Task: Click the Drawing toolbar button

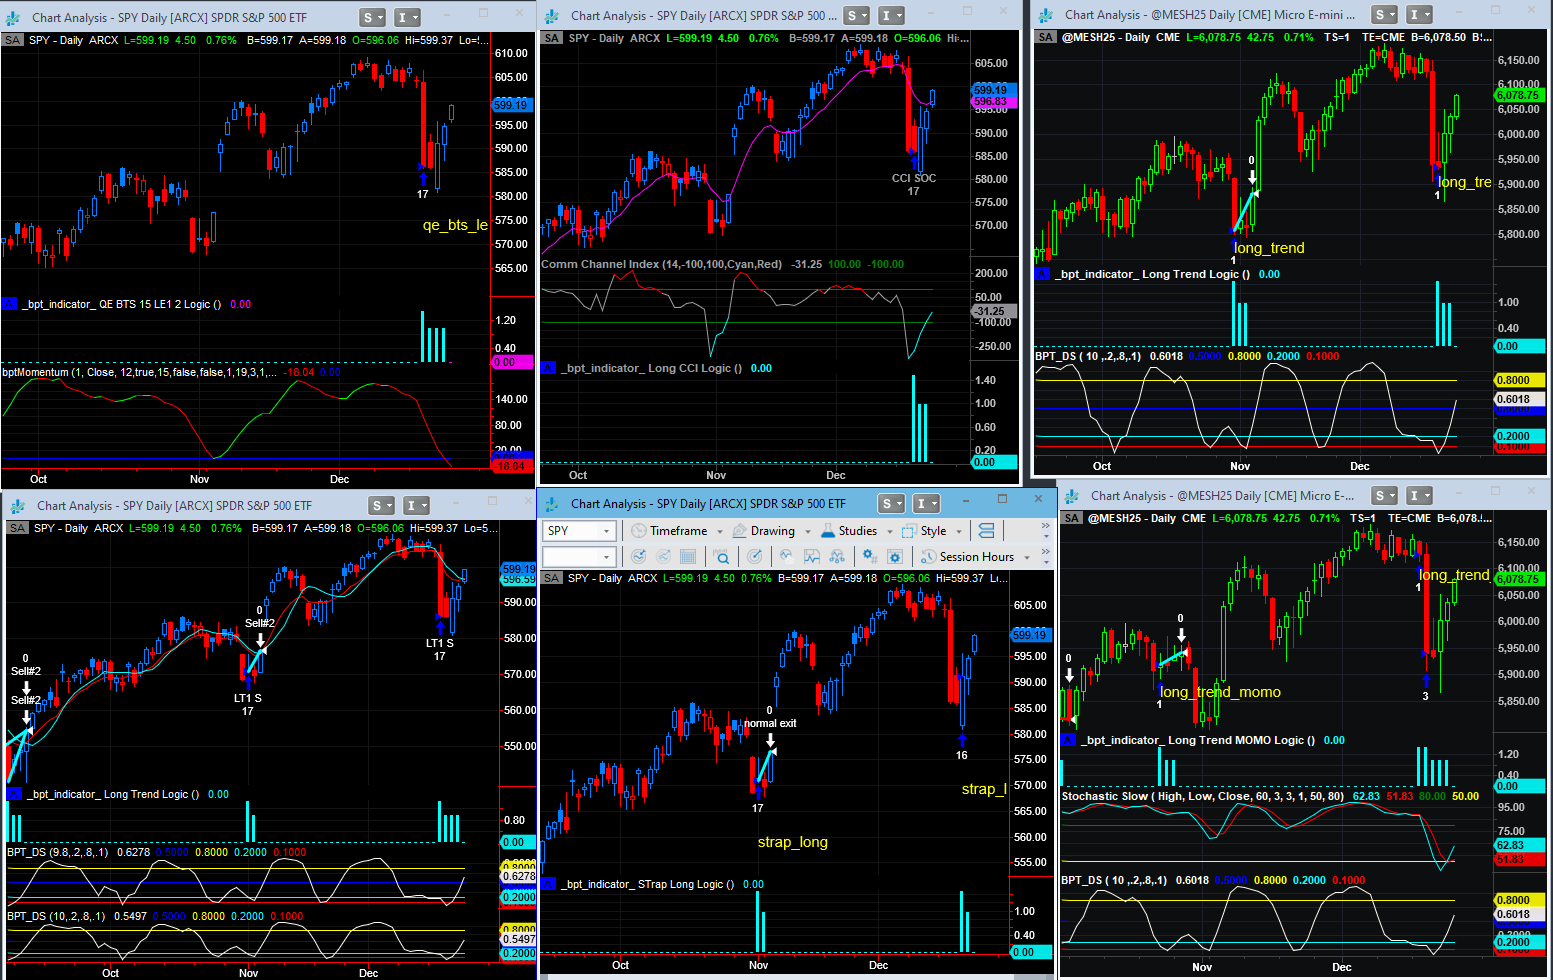Action: [x=771, y=531]
